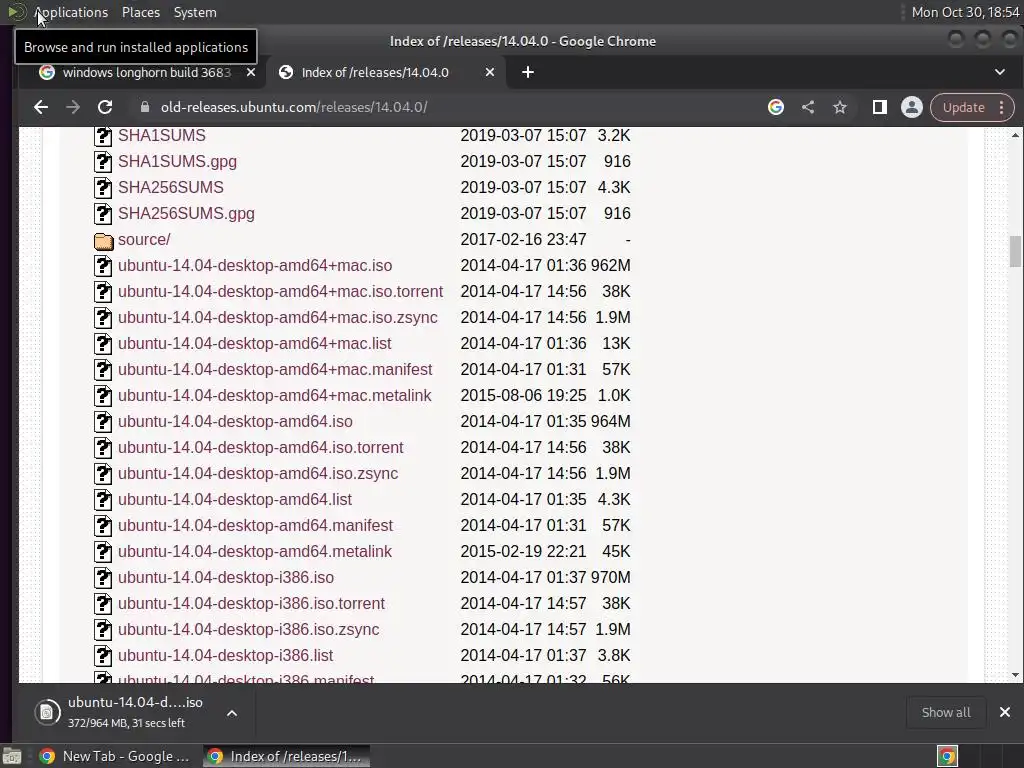Open ubuntu-14.04-desktop-i386.iso.torrent link
The width and height of the screenshot is (1024, 768).
click(251, 603)
